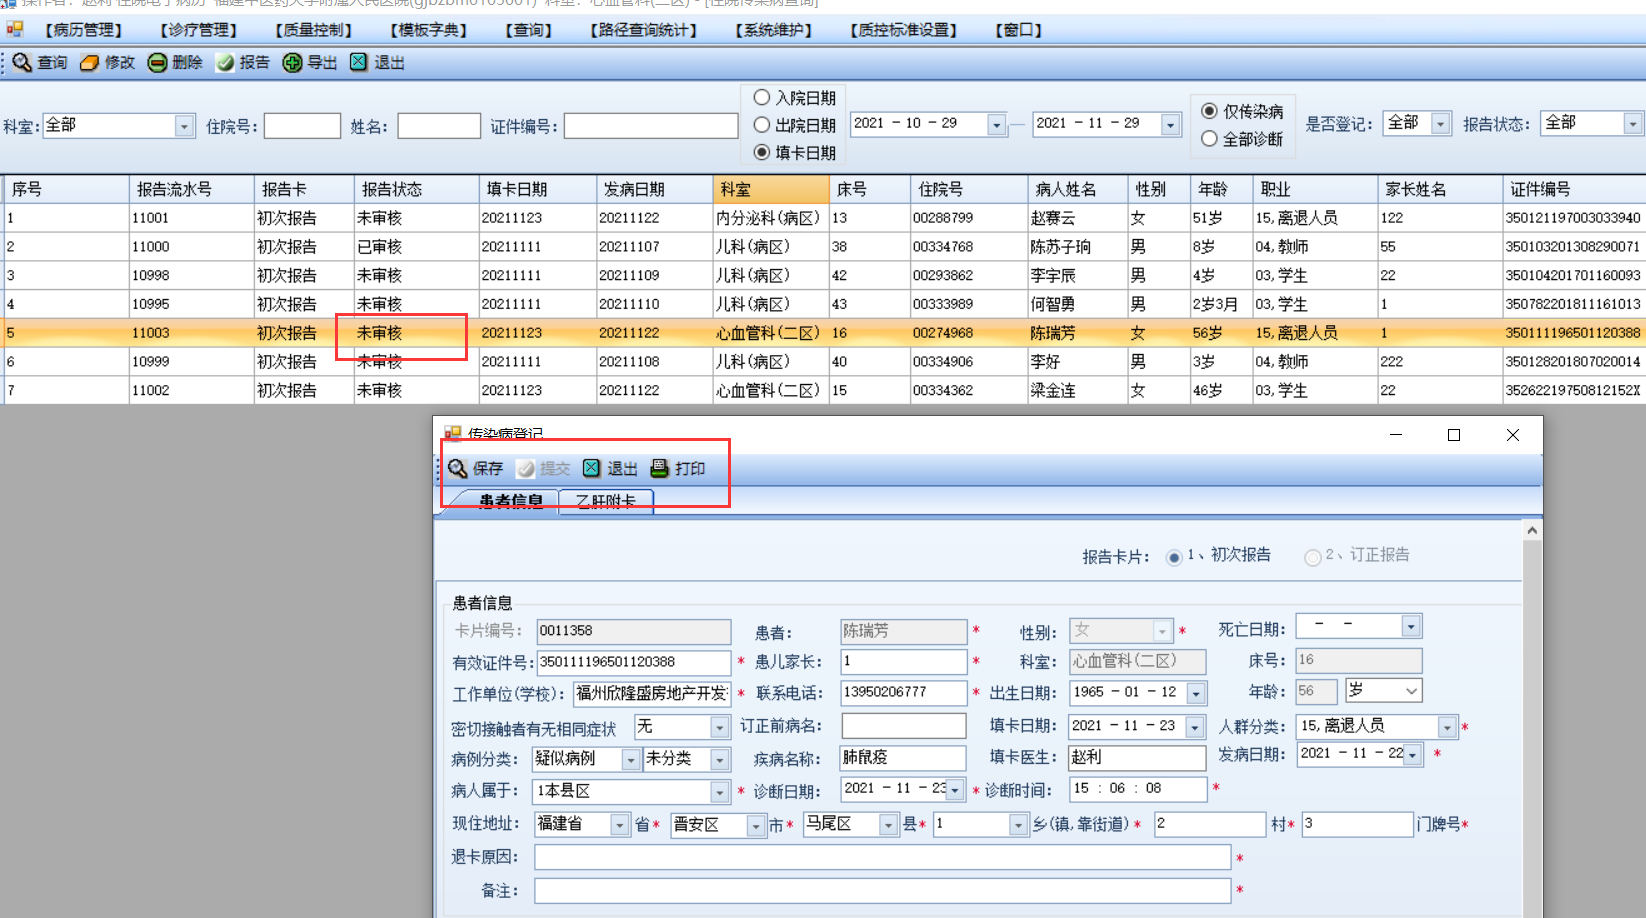Click the dialog scrollbar up arrow
1646x918 pixels.
pyautogui.click(x=1532, y=531)
